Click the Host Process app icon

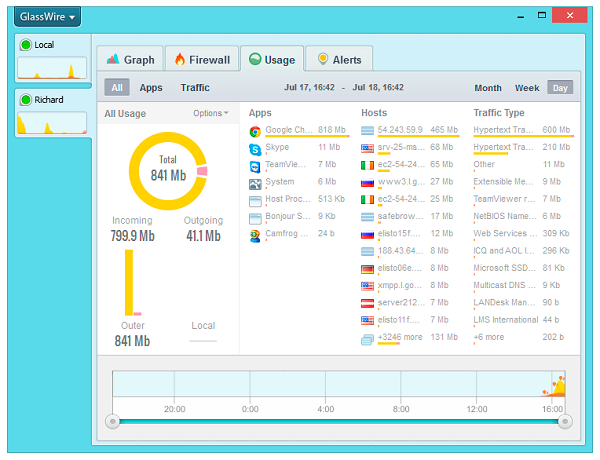[x=255, y=199]
